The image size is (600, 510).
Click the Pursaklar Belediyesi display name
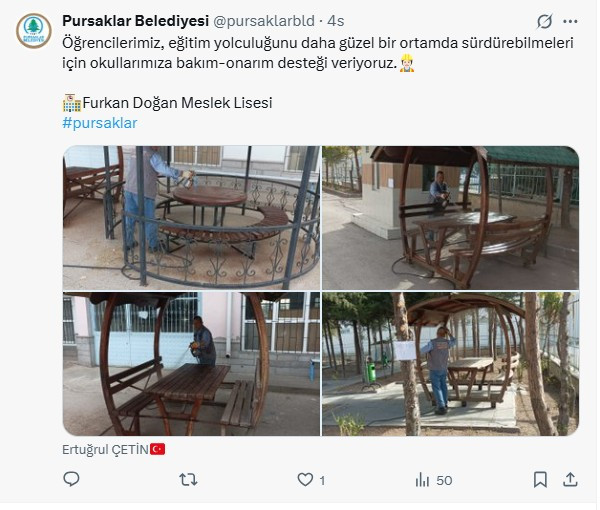pos(135,21)
